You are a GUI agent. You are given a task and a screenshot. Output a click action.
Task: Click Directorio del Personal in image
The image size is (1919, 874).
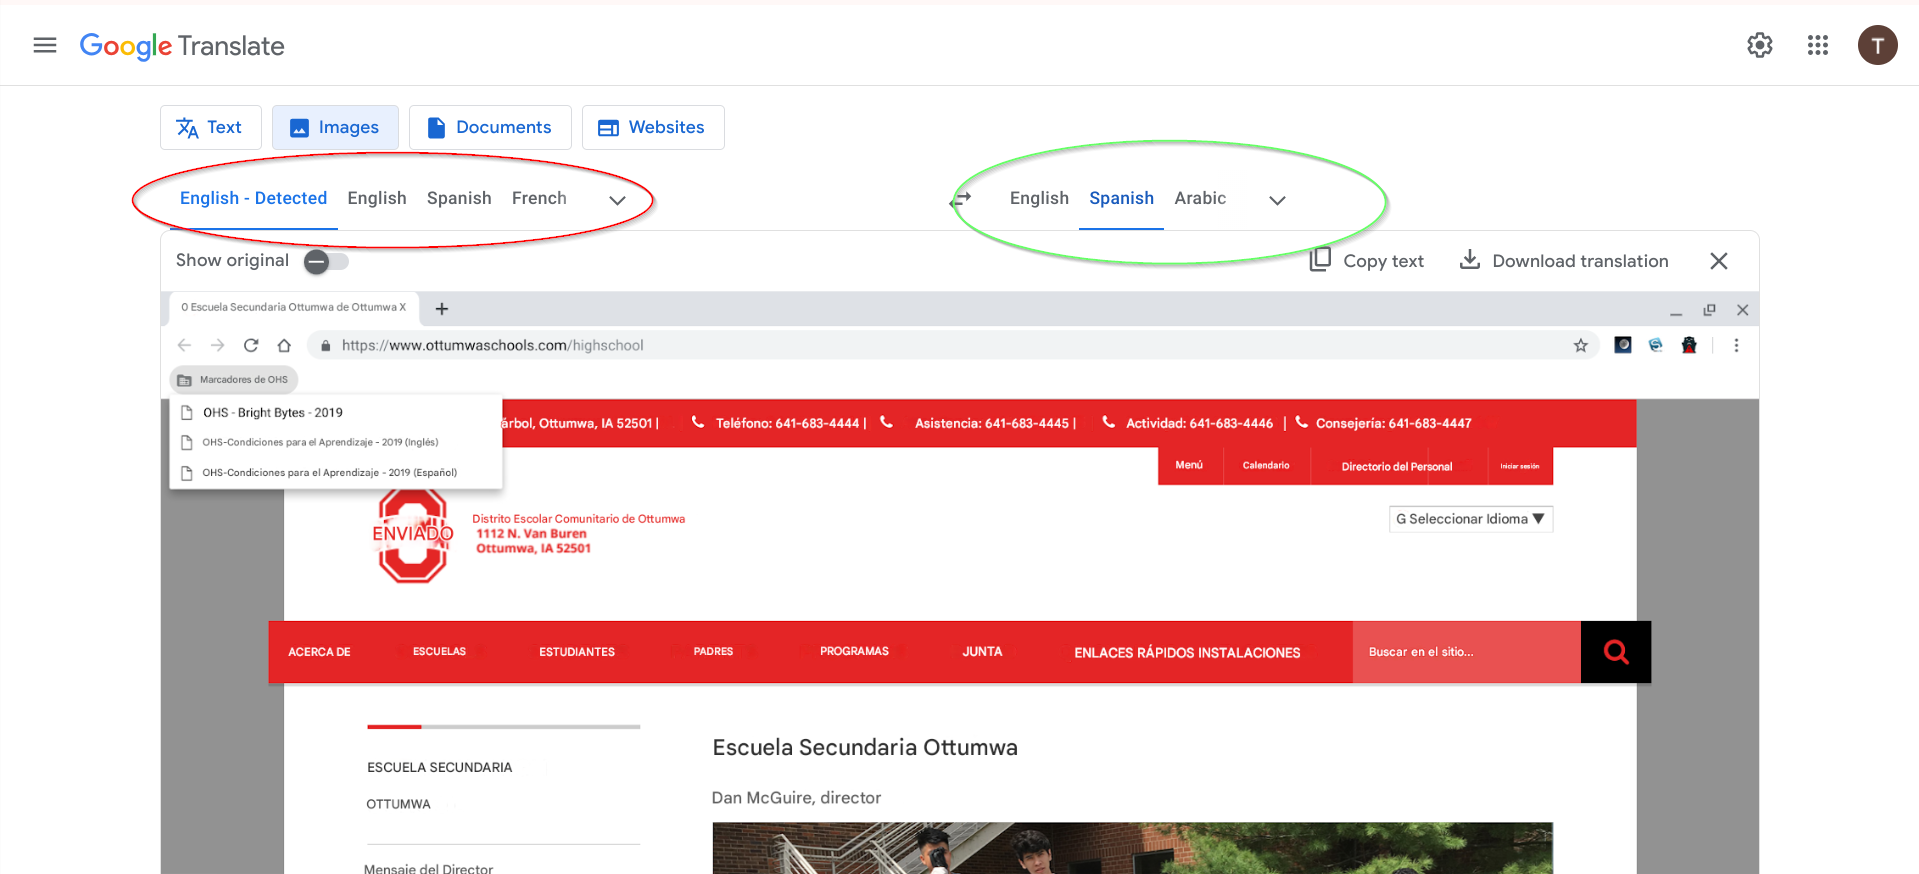pos(1397,466)
